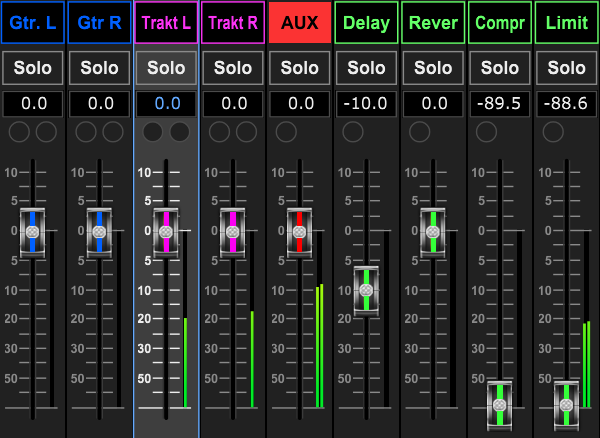Click the red AUX channel header
600x438 pixels.
(x=300, y=23)
